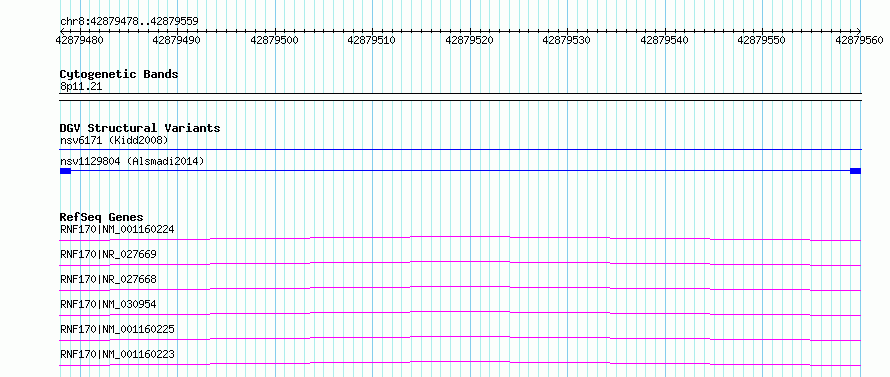Open variant nsv6171 (Kidd2008)
Image resolution: width=890 pixels, height=377 pixels.
coord(114,140)
